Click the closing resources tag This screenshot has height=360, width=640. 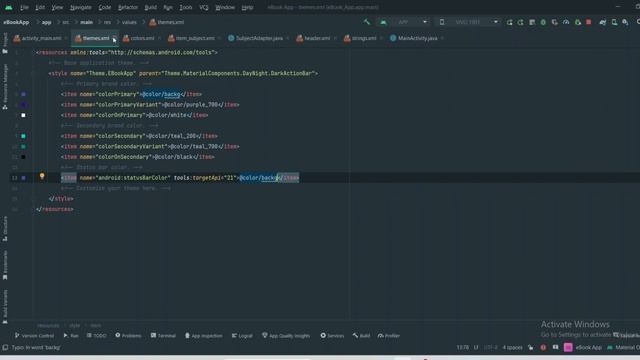pos(55,209)
